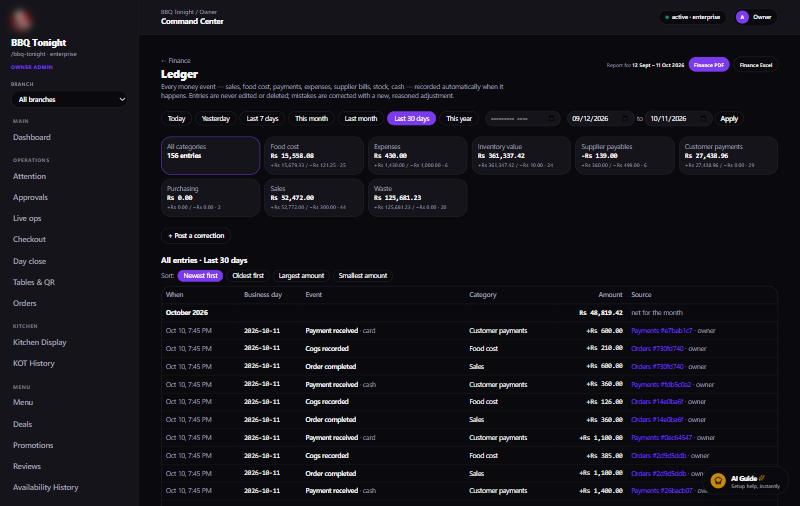Click the 09/12/2026 start date field
This screenshot has width=800, height=506.
[x=600, y=118]
